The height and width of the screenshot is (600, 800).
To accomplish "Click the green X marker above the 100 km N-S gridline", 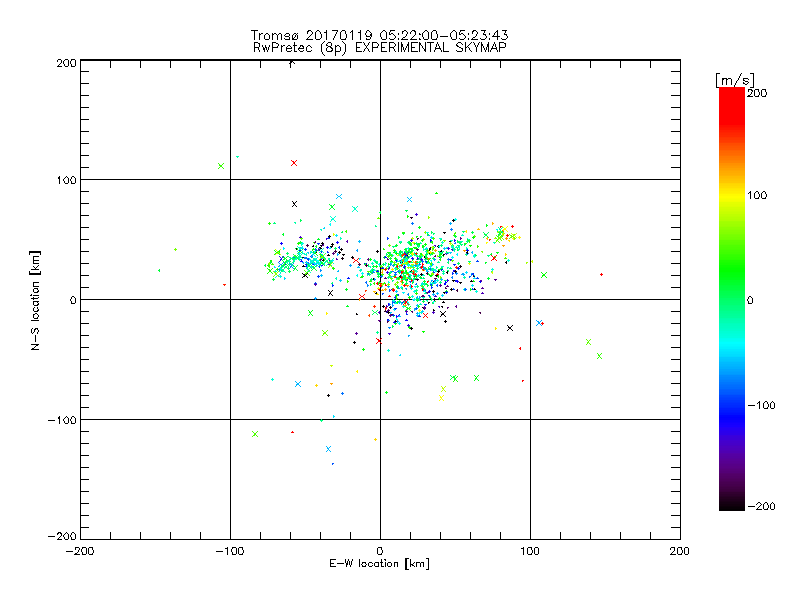I will [x=221, y=166].
